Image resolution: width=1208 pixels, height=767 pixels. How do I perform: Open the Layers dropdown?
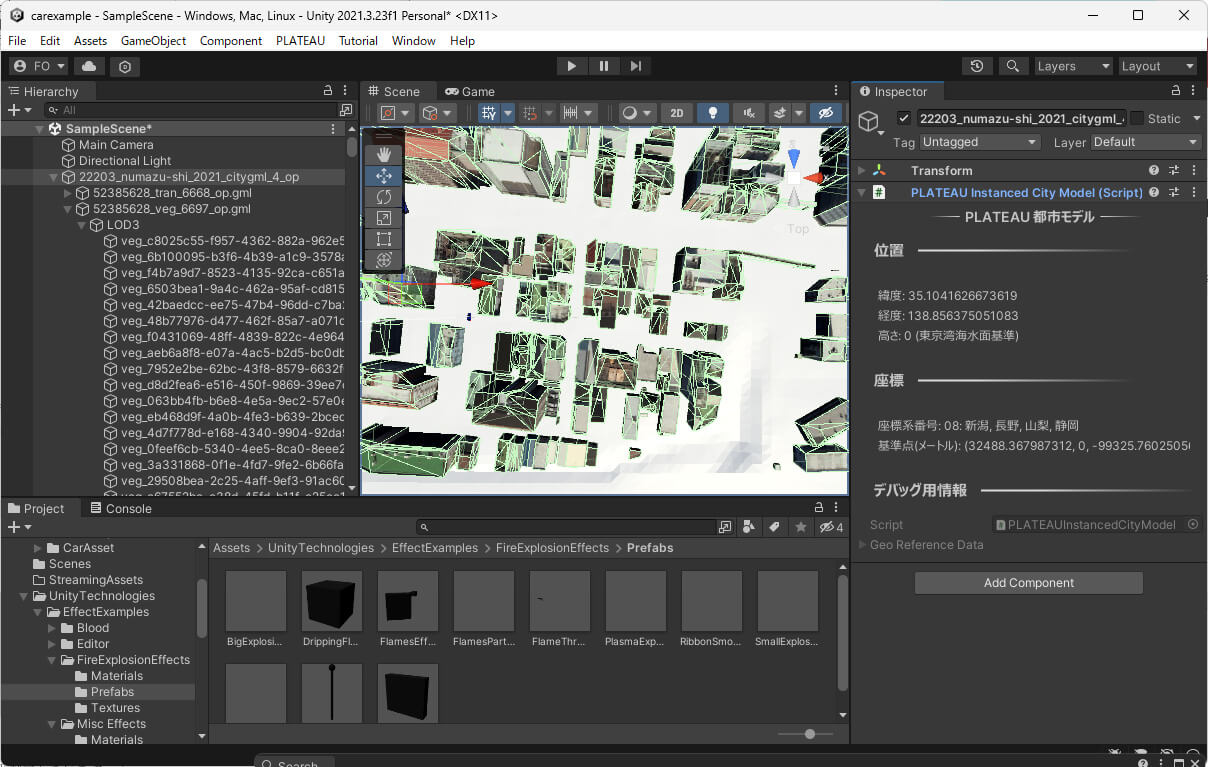(1074, 66)
